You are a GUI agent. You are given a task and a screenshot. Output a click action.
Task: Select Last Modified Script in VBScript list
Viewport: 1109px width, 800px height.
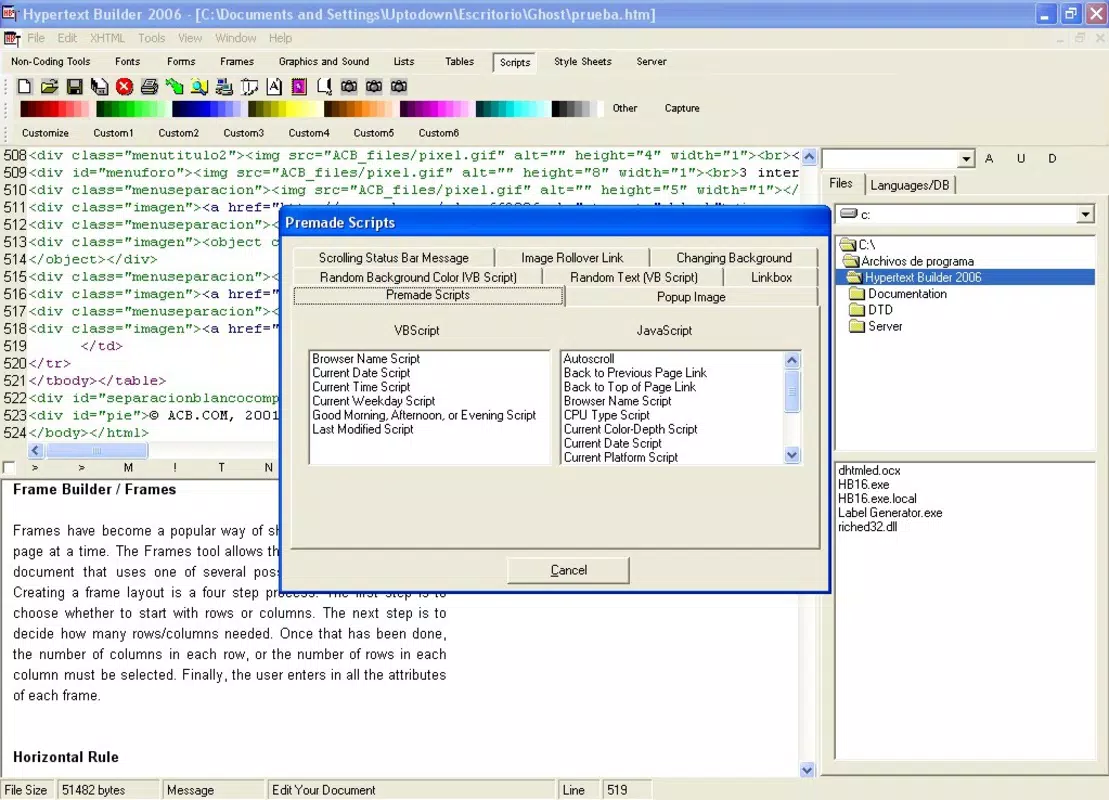pyautogui.click(x=363, y=429)
